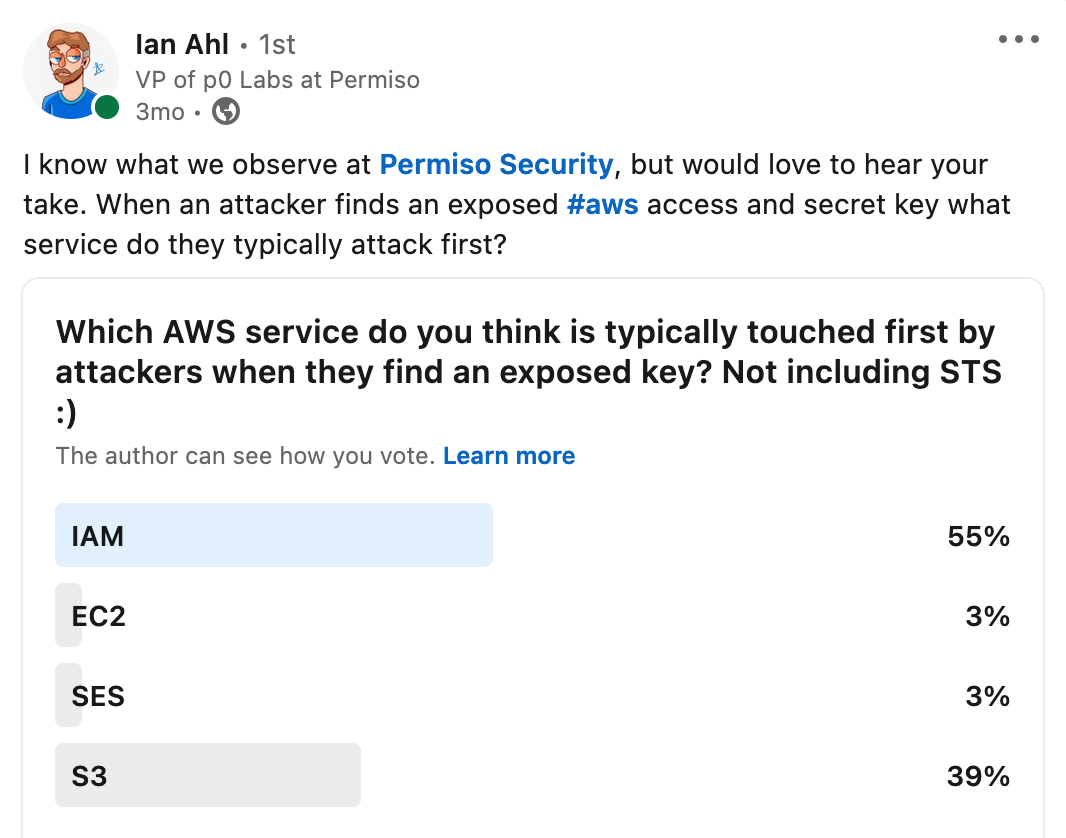The width and height of the screenshot is (1066, 838).
Task: Select the IAM poll option
Action: [532, 536]
